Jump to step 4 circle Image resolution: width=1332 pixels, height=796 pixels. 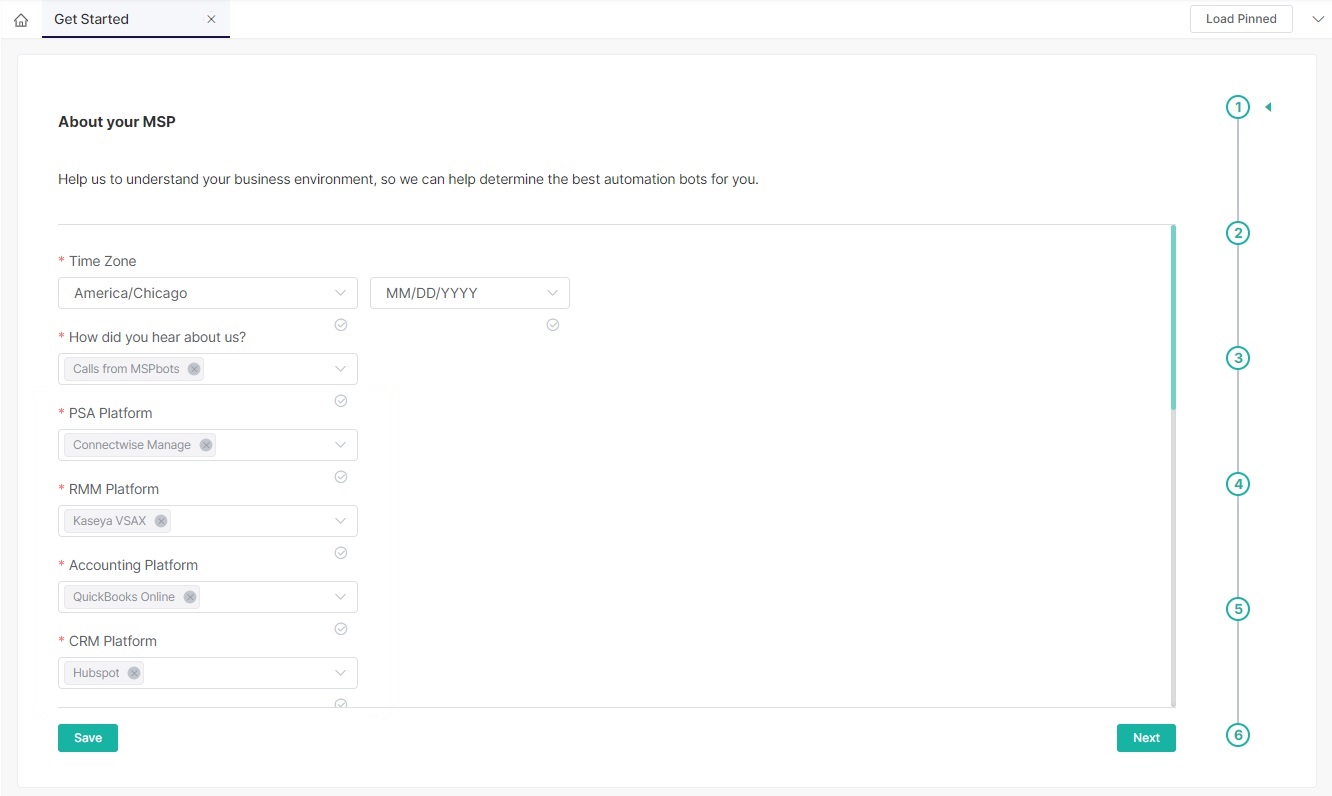pyautogui.click(x=1238, y=484)
